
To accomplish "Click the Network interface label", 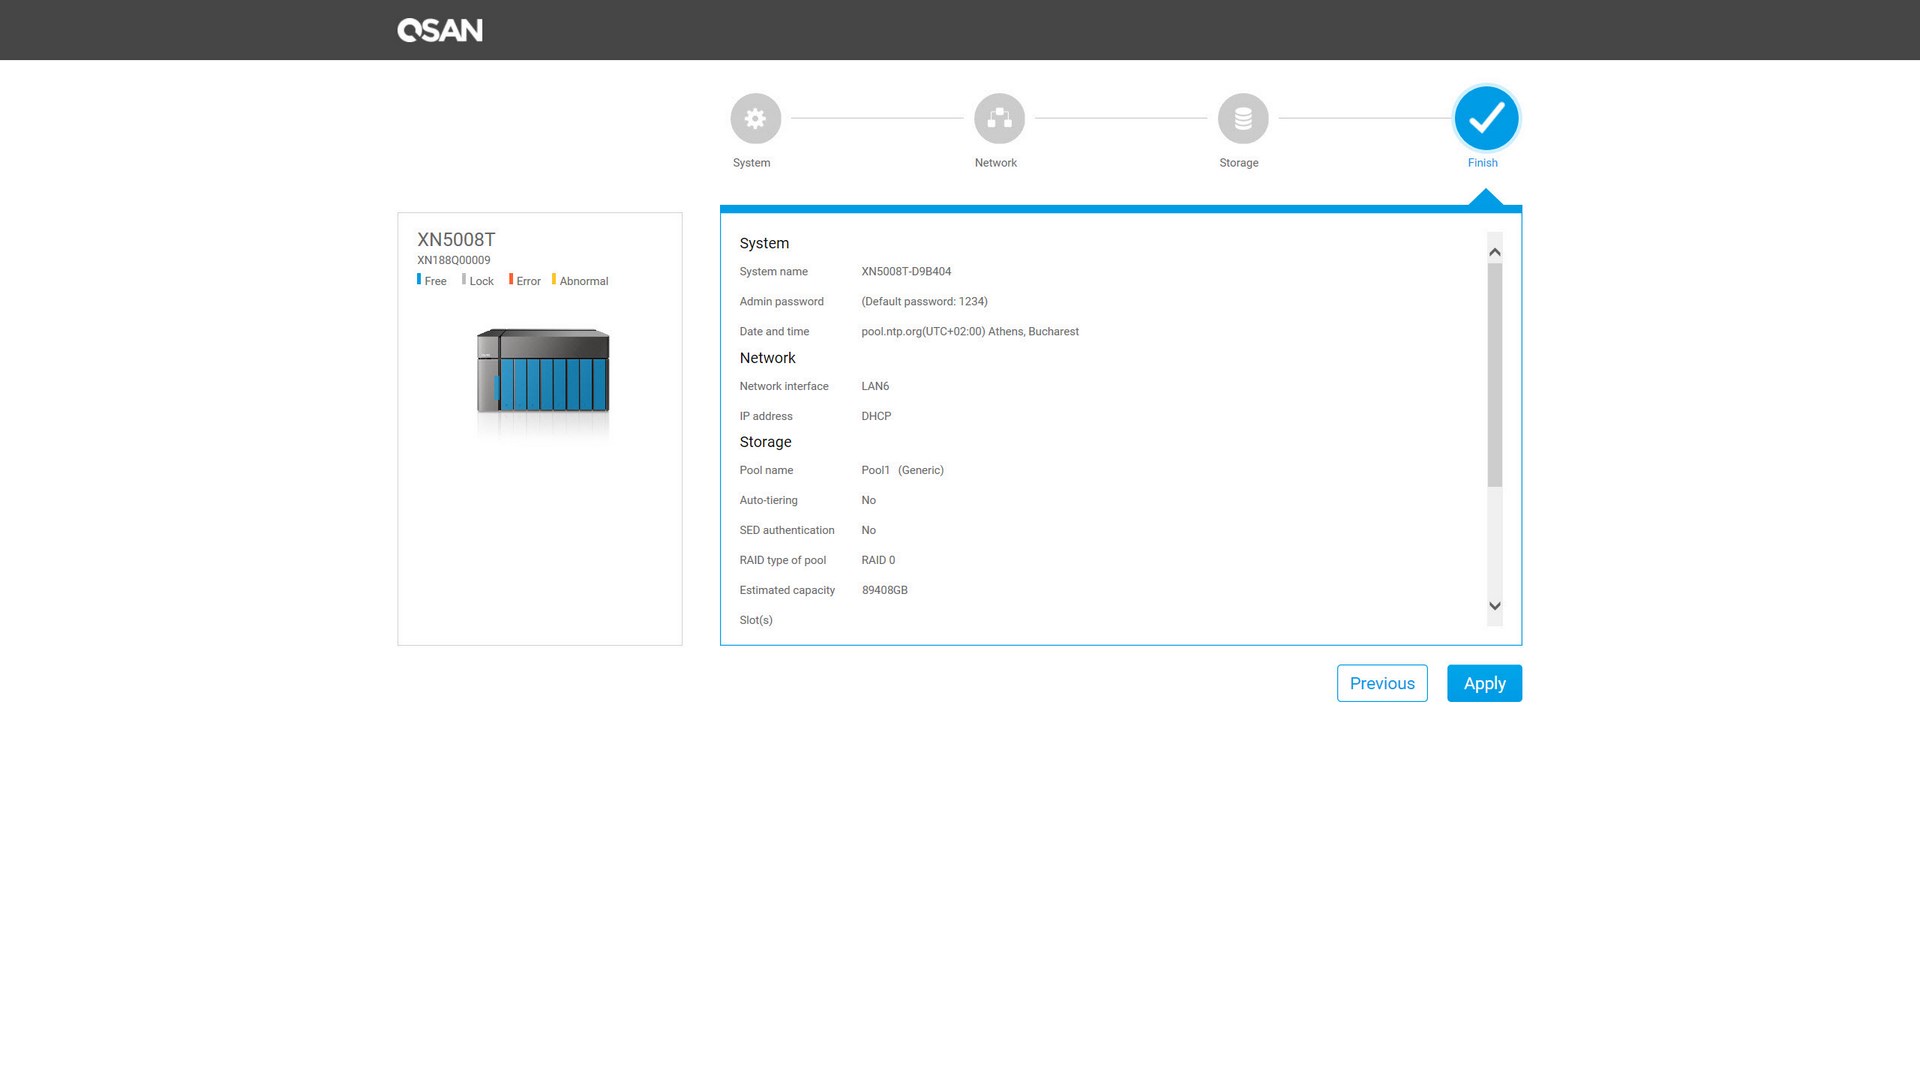I will click(x=784, y=386).
